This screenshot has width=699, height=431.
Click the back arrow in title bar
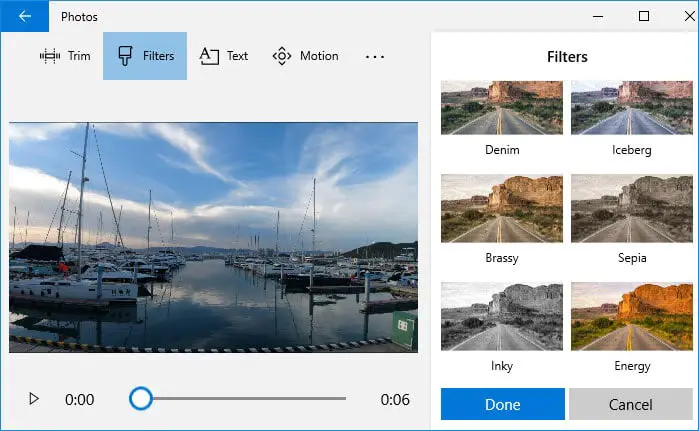pos(24,16)
